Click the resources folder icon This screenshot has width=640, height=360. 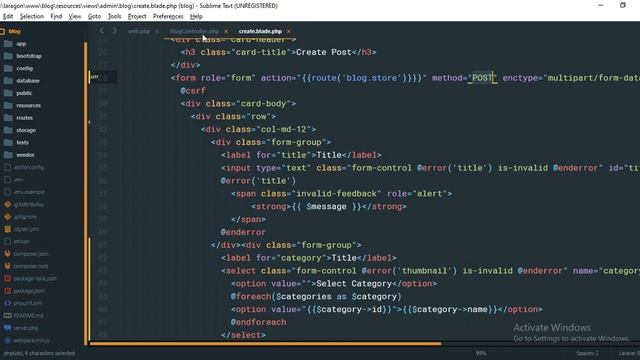coord(8,105)
